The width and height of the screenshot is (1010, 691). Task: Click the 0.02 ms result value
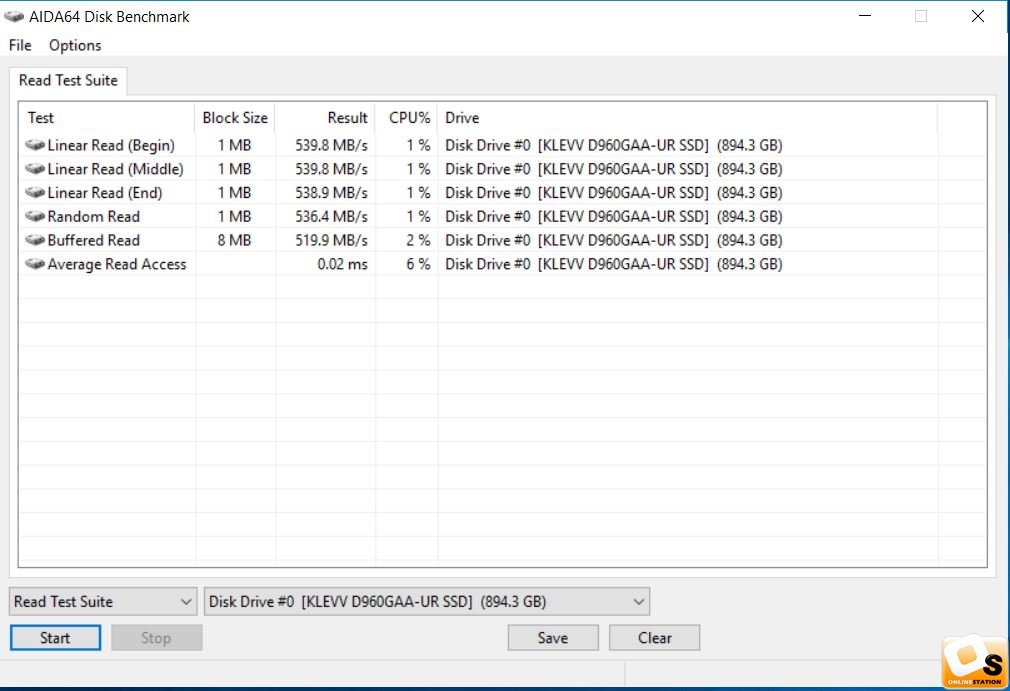[343, 264]
